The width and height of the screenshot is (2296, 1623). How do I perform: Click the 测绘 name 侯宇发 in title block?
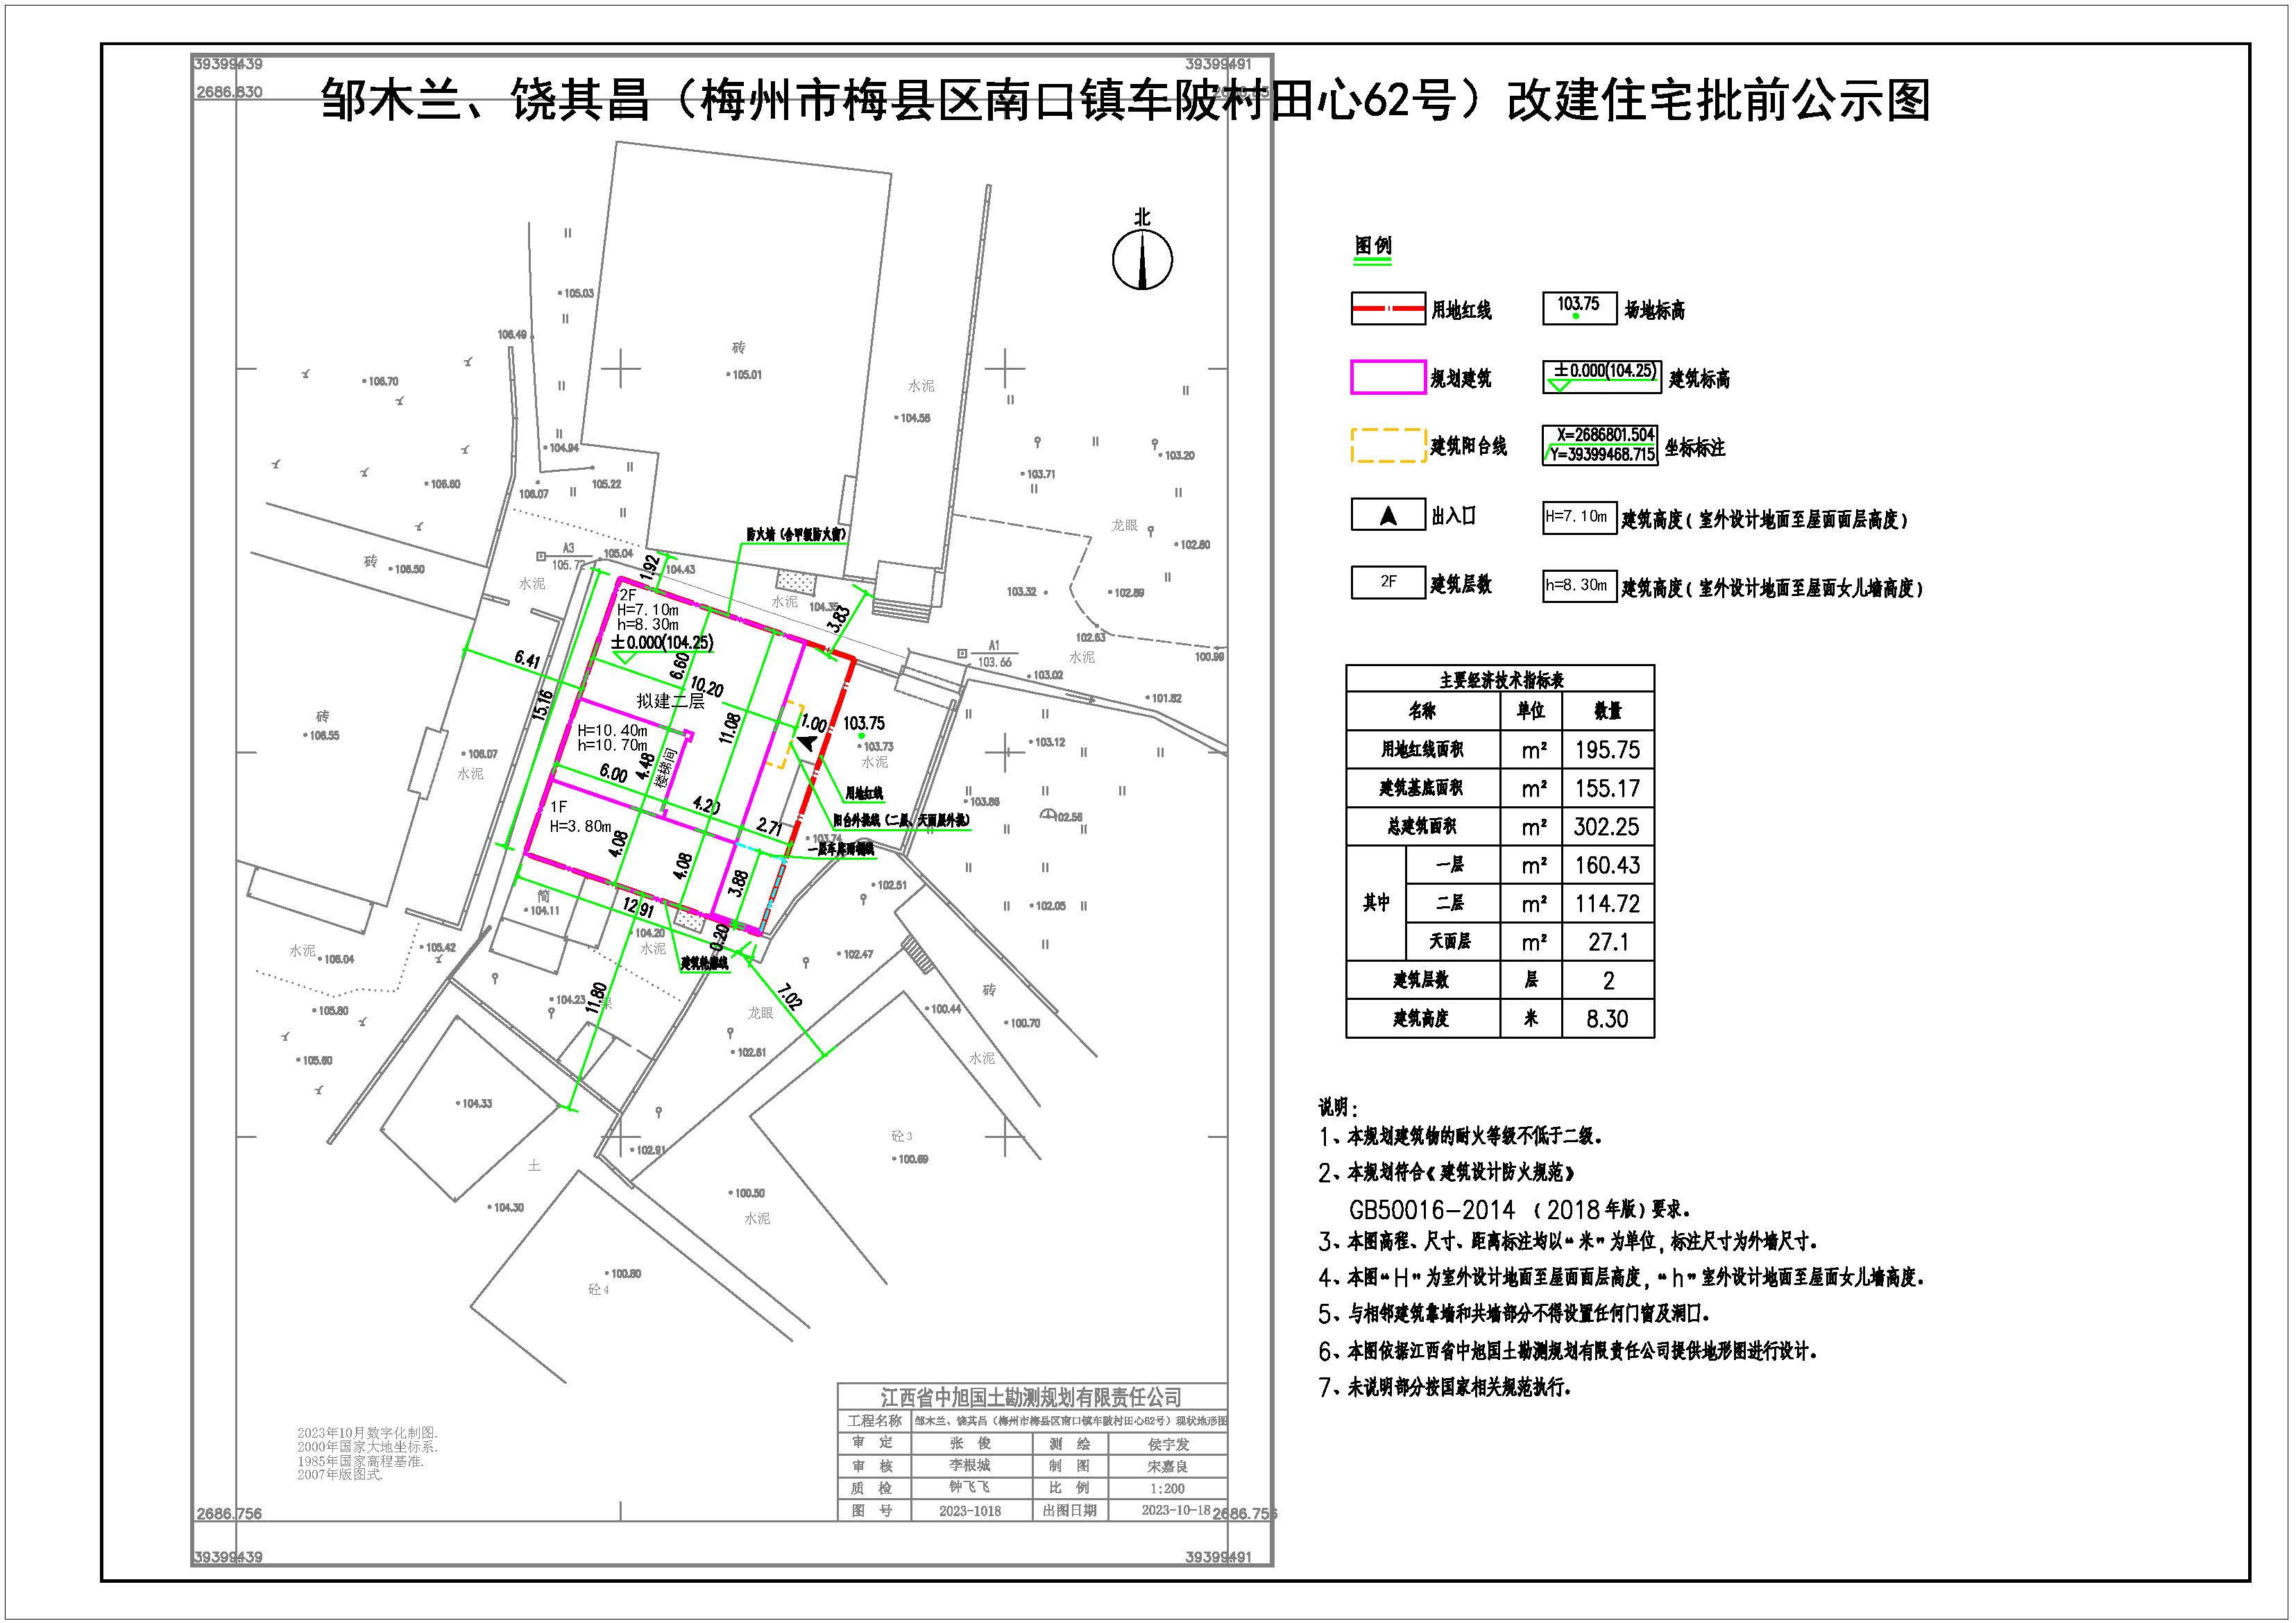[x=1168, y=1445]
